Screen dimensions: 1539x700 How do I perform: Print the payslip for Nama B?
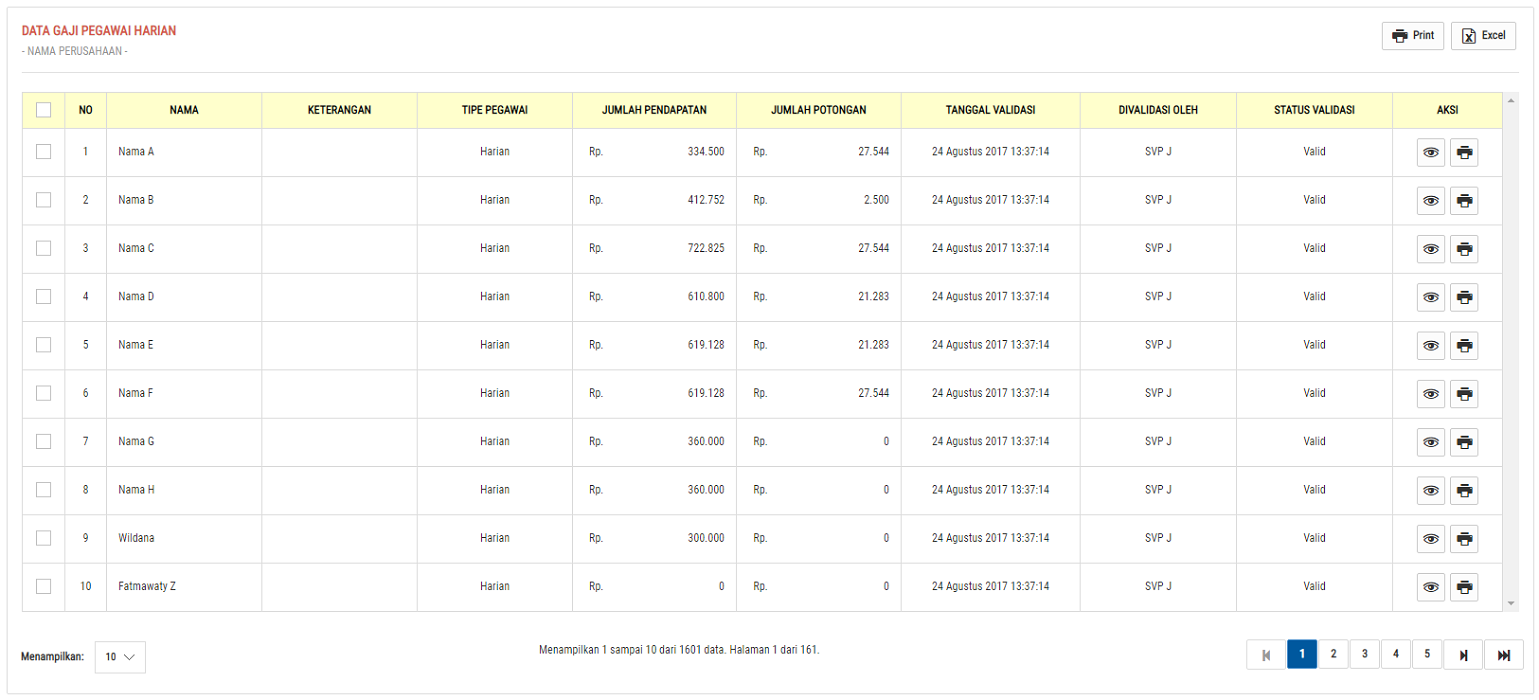point(1464,201)
